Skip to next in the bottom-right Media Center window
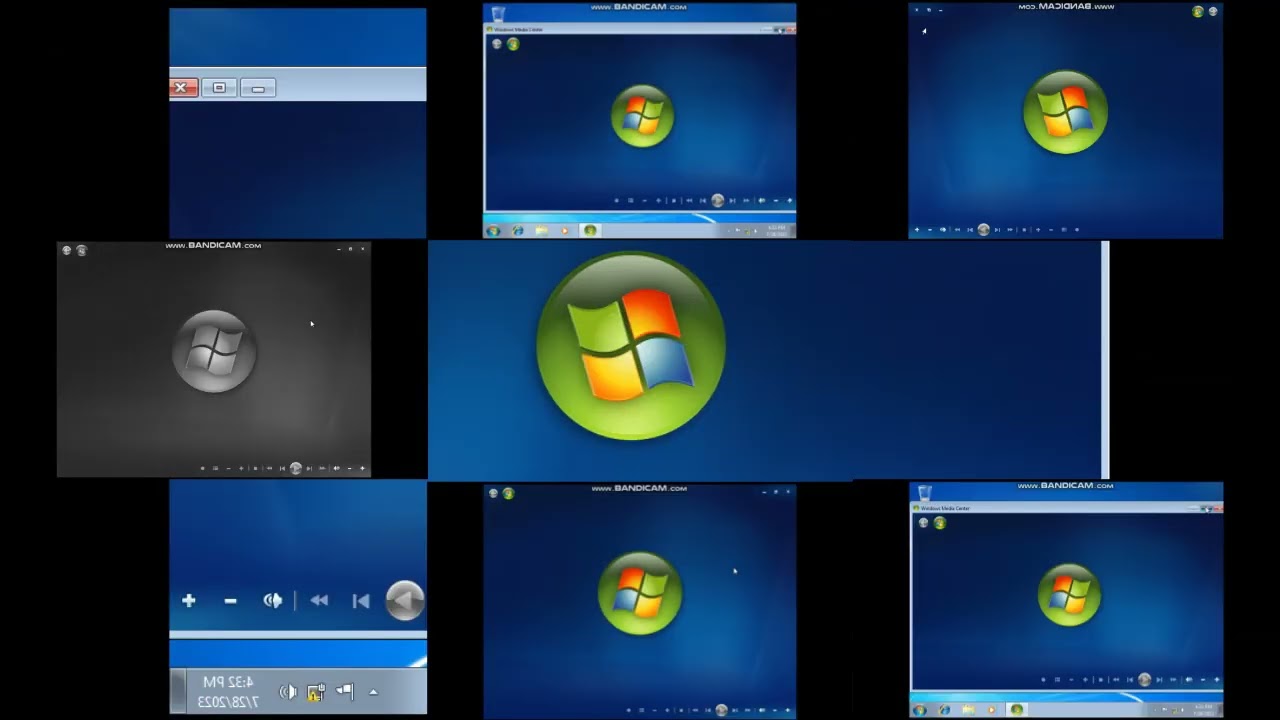 (1159, 680)
